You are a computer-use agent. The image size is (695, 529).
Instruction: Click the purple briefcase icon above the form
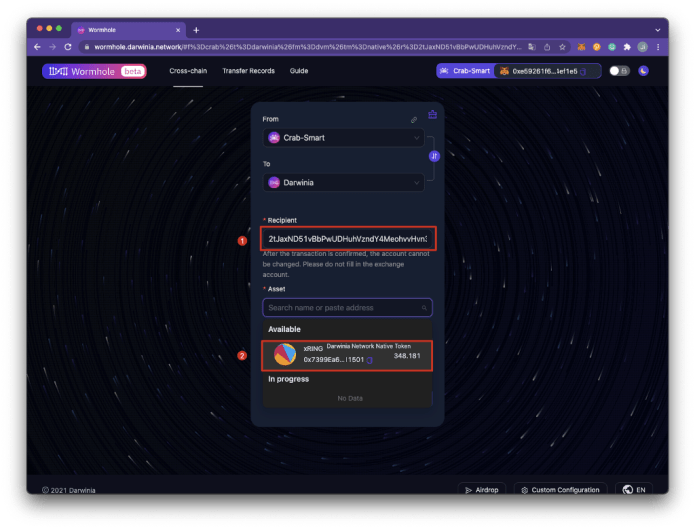433,115
